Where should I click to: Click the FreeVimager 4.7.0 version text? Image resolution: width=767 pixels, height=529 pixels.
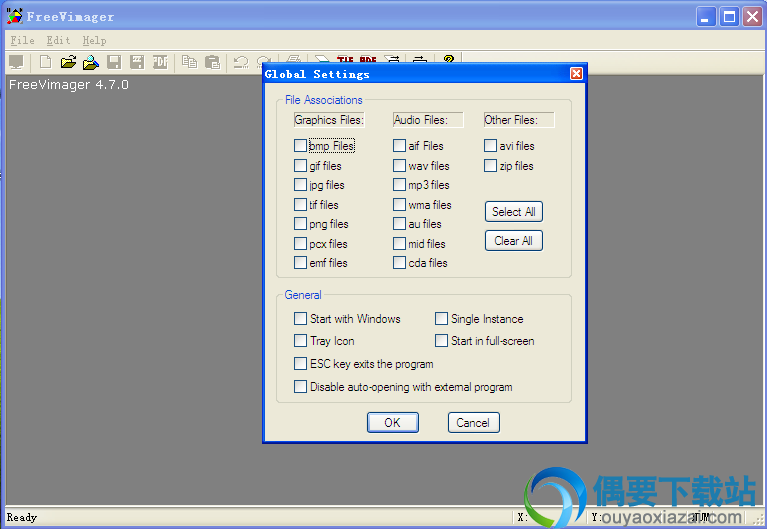pyautogui.click(x=68, y=85)
